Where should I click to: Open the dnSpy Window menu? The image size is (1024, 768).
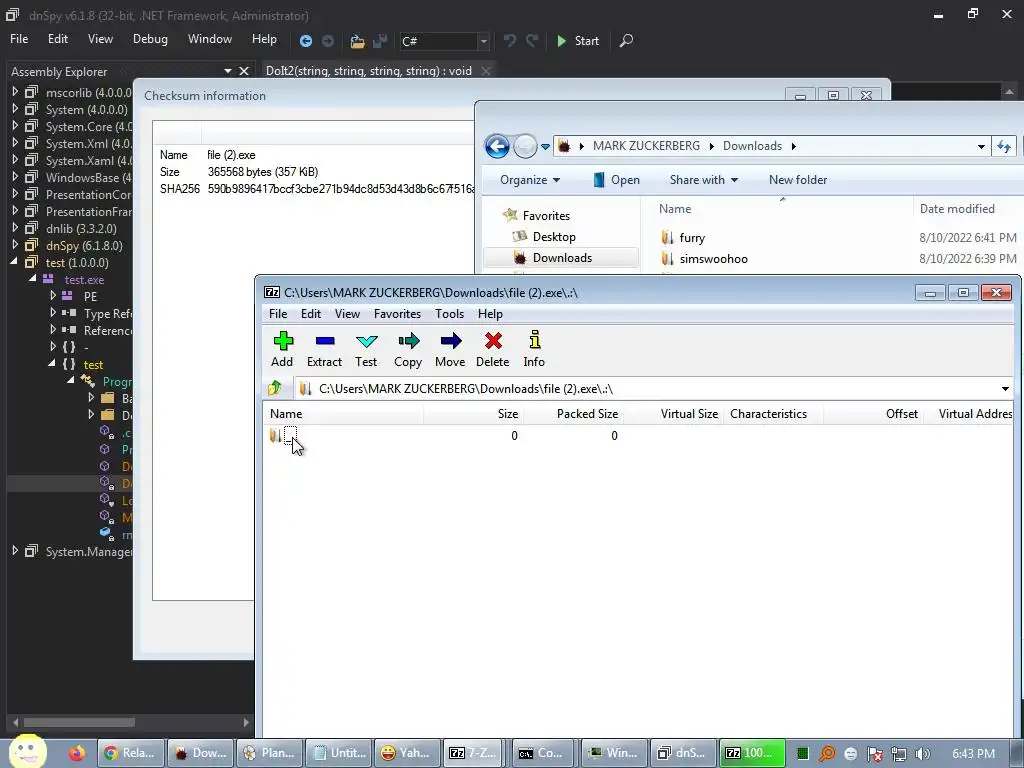point(210,39)
